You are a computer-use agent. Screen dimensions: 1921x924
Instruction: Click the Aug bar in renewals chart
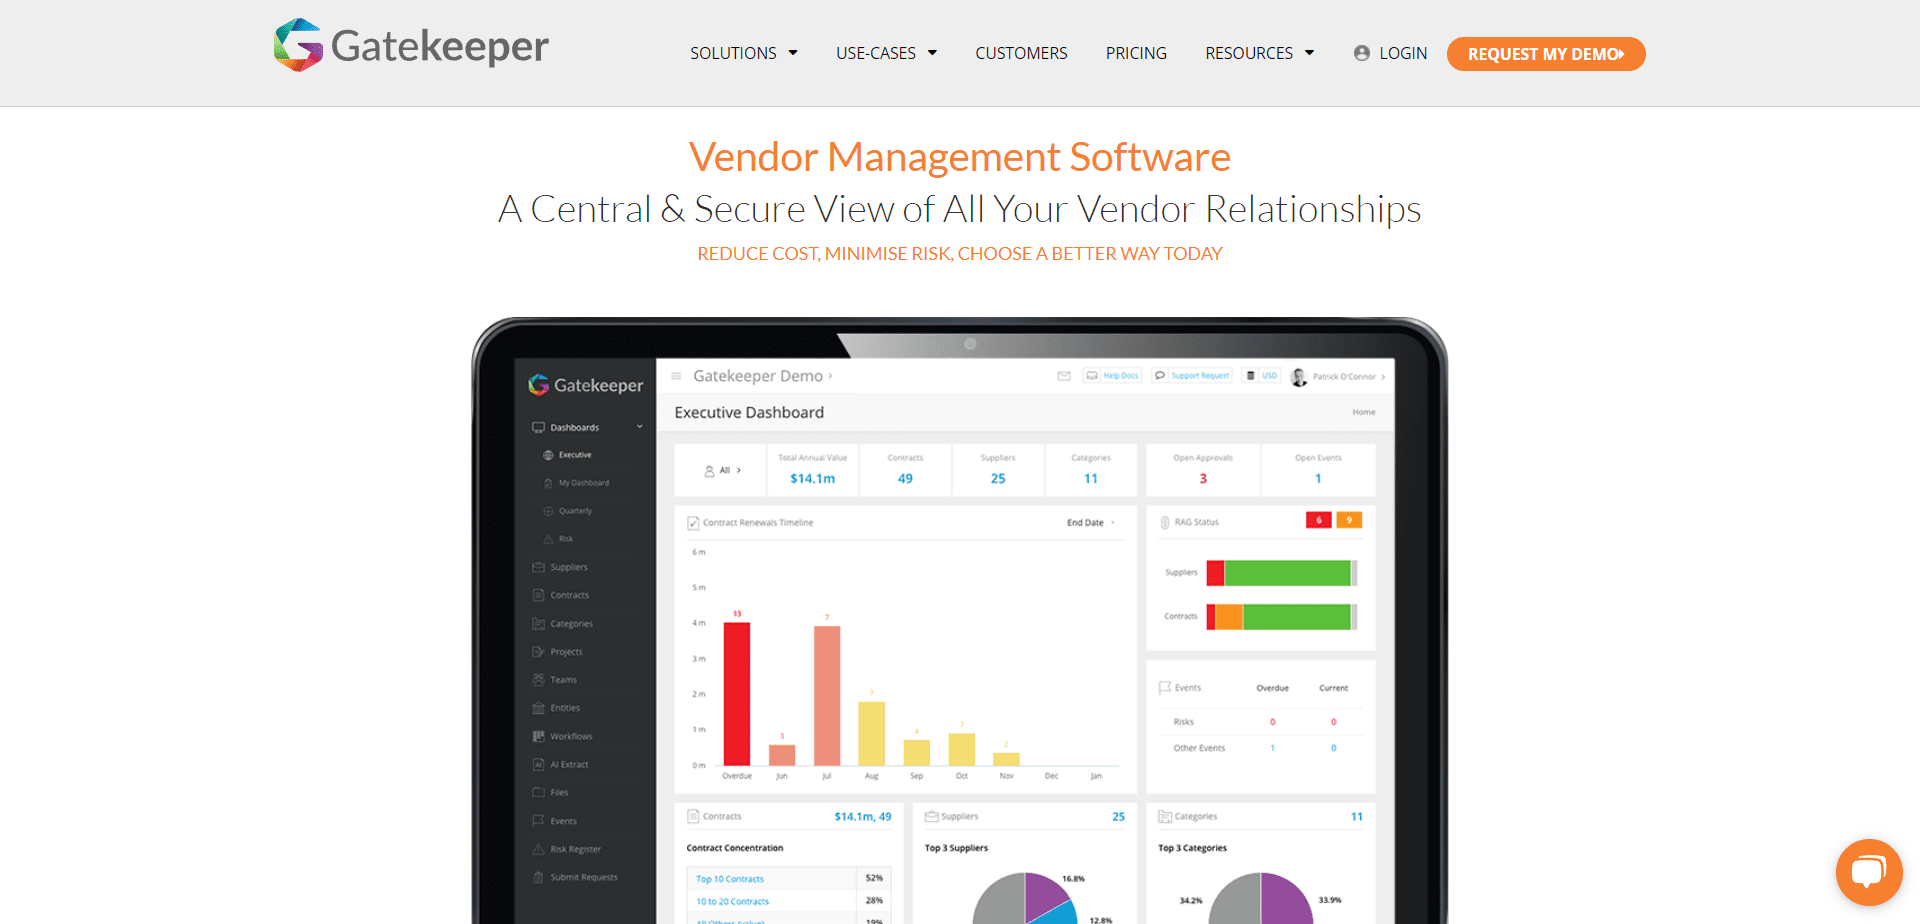(x=872, y=734)
